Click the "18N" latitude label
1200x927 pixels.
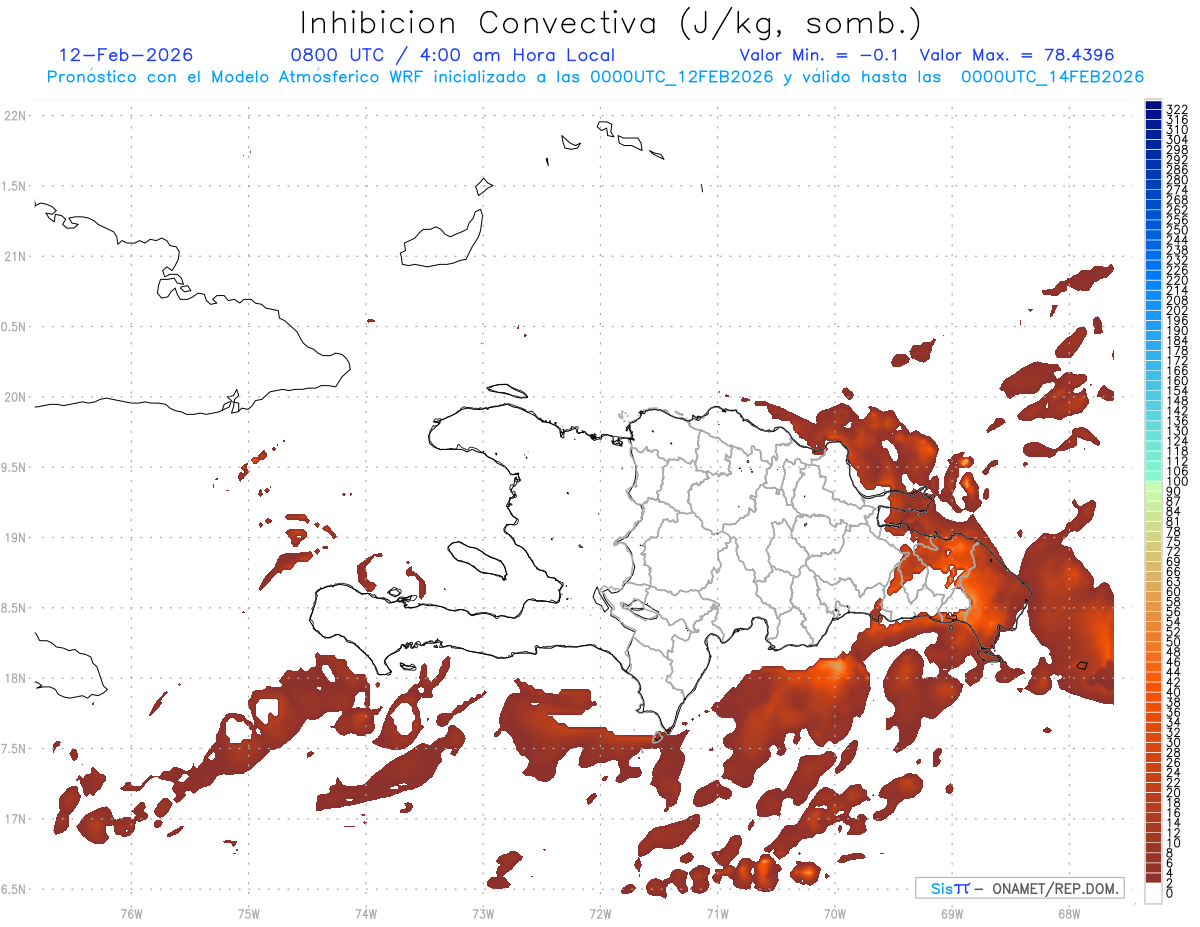[15, 679]
